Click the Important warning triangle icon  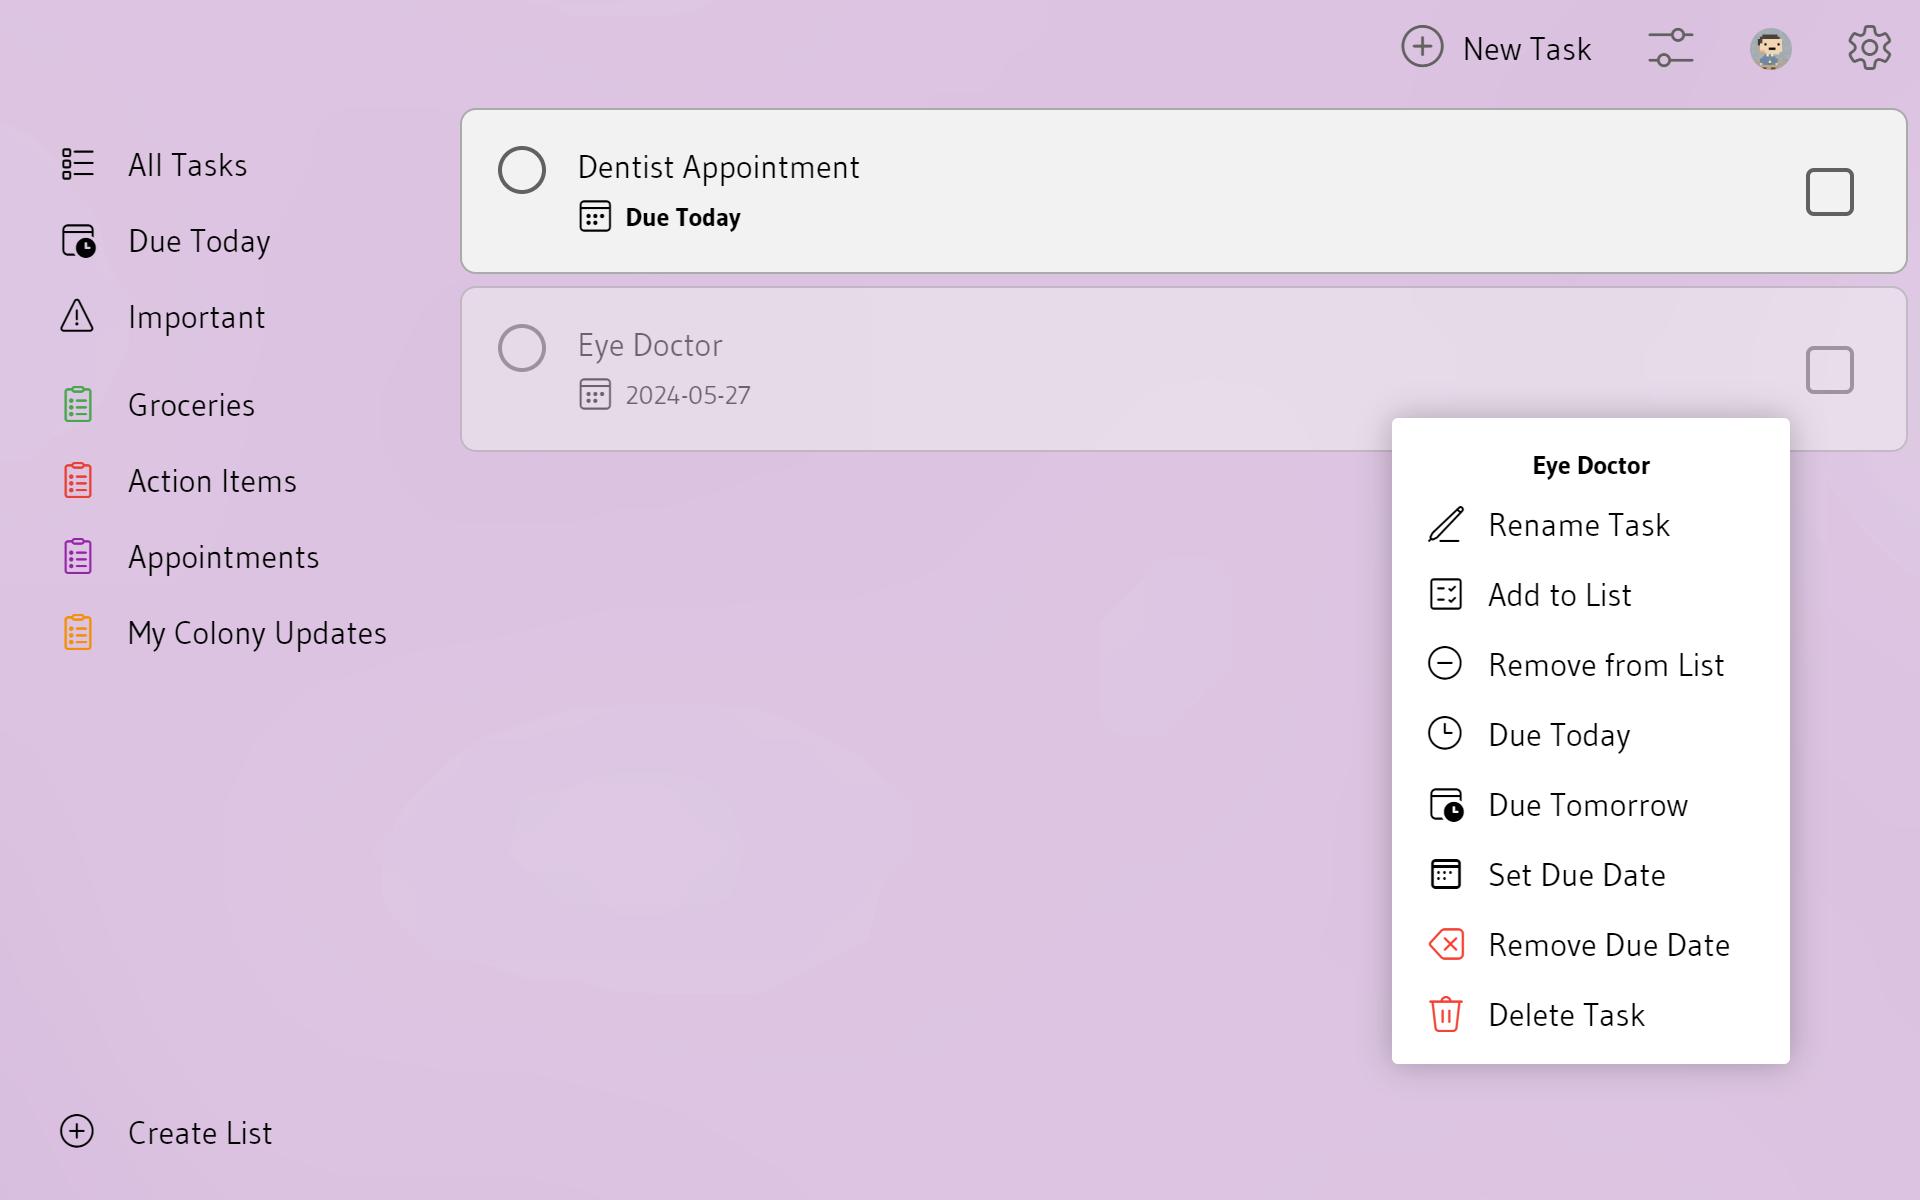tap(77, 316)
